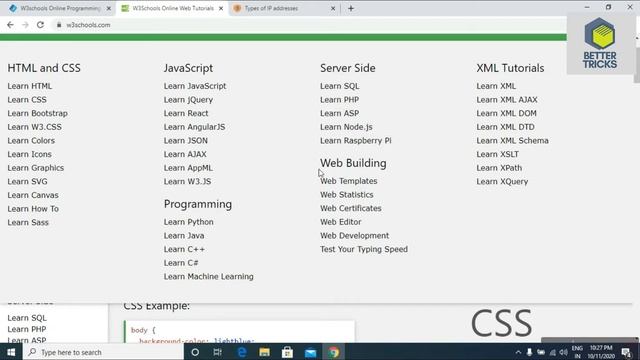Image resolution: width=640 pixels, height=360 pixels.
Task: Click the battery tray icon
Action: [x=541, y=352]
